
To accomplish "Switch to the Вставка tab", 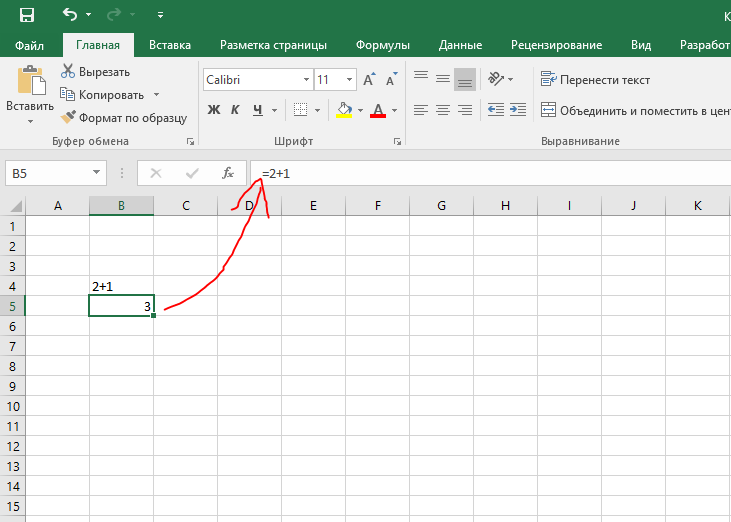I will click(x=170, y=45).
